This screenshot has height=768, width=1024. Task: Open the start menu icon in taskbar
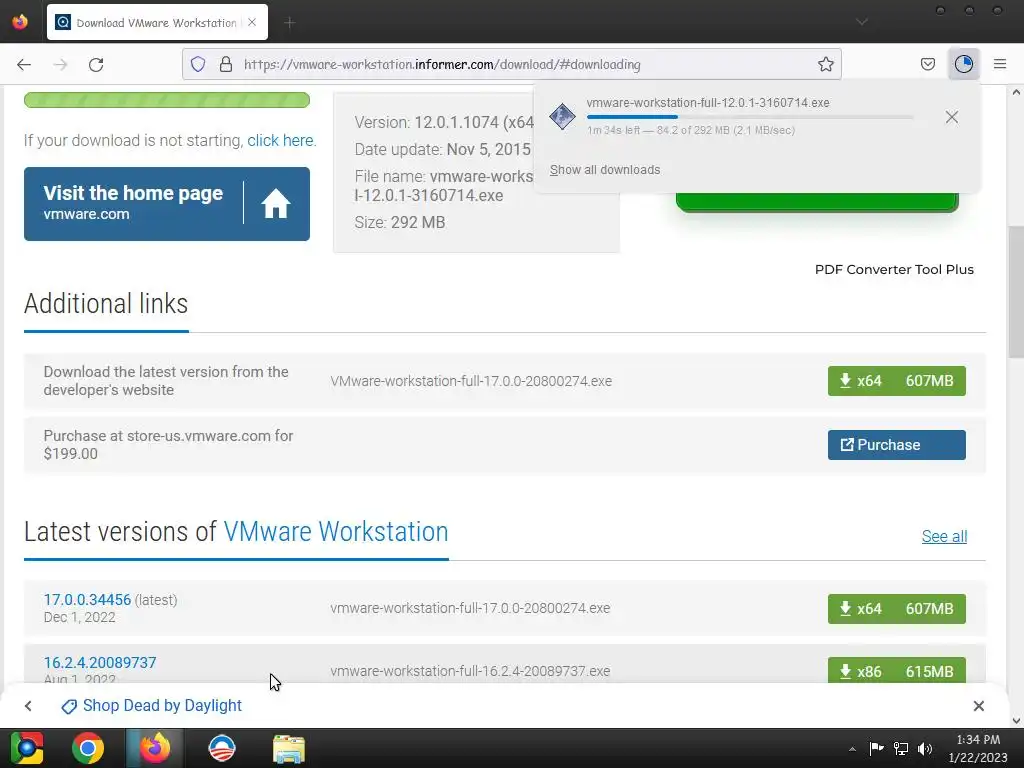pos(27,748)
